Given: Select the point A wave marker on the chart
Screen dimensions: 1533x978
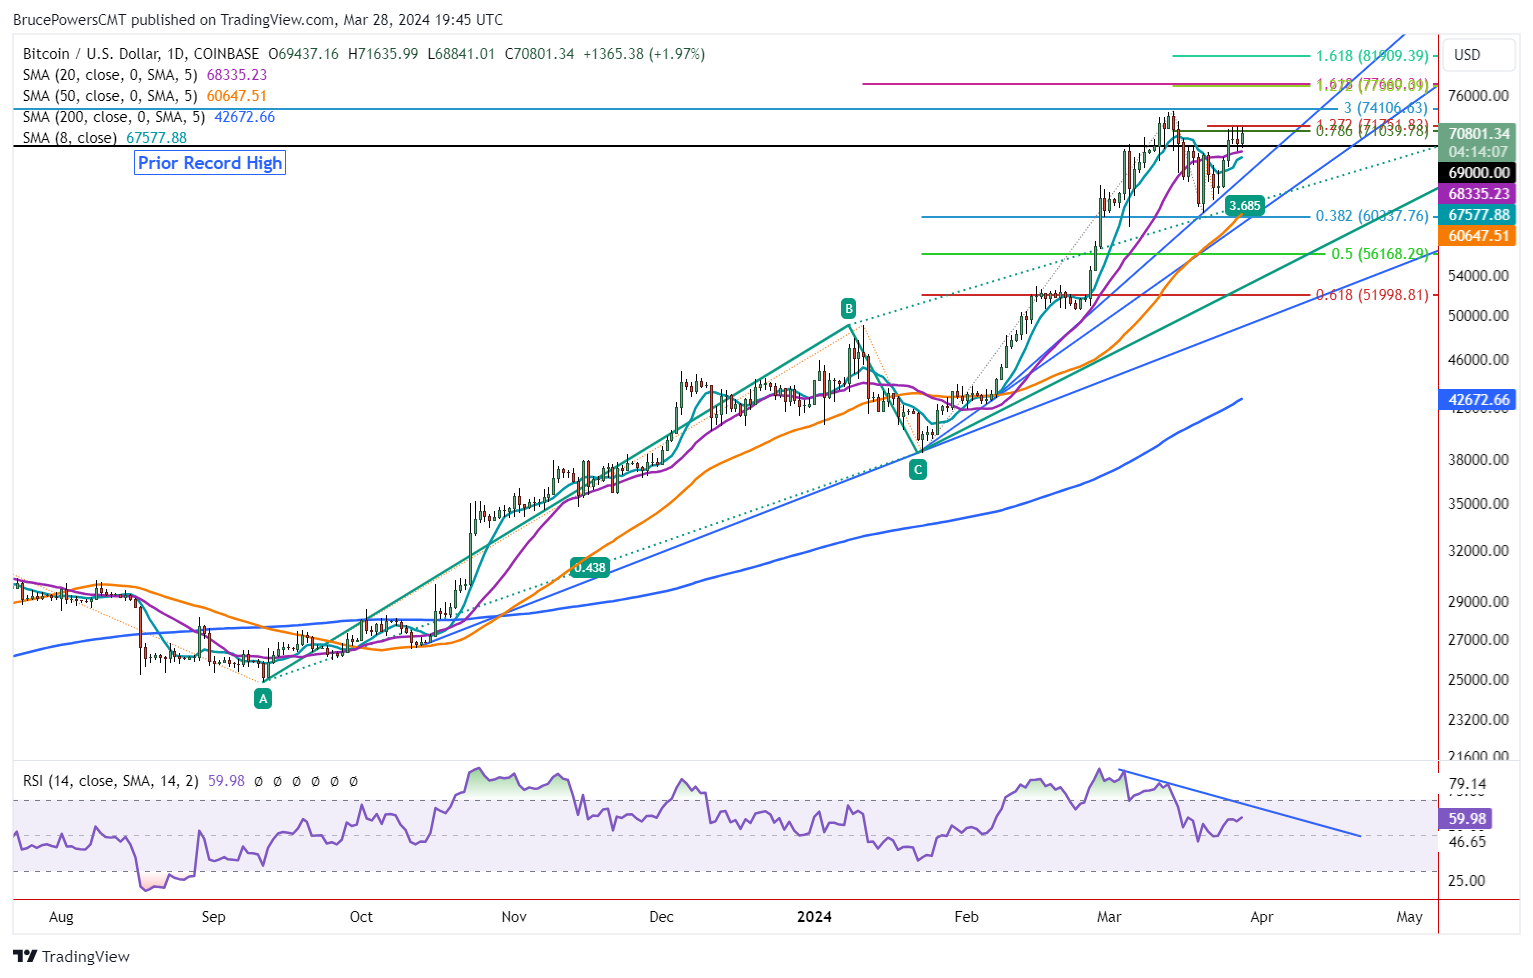Looking at the screenshot, I should tap(263, 698).
